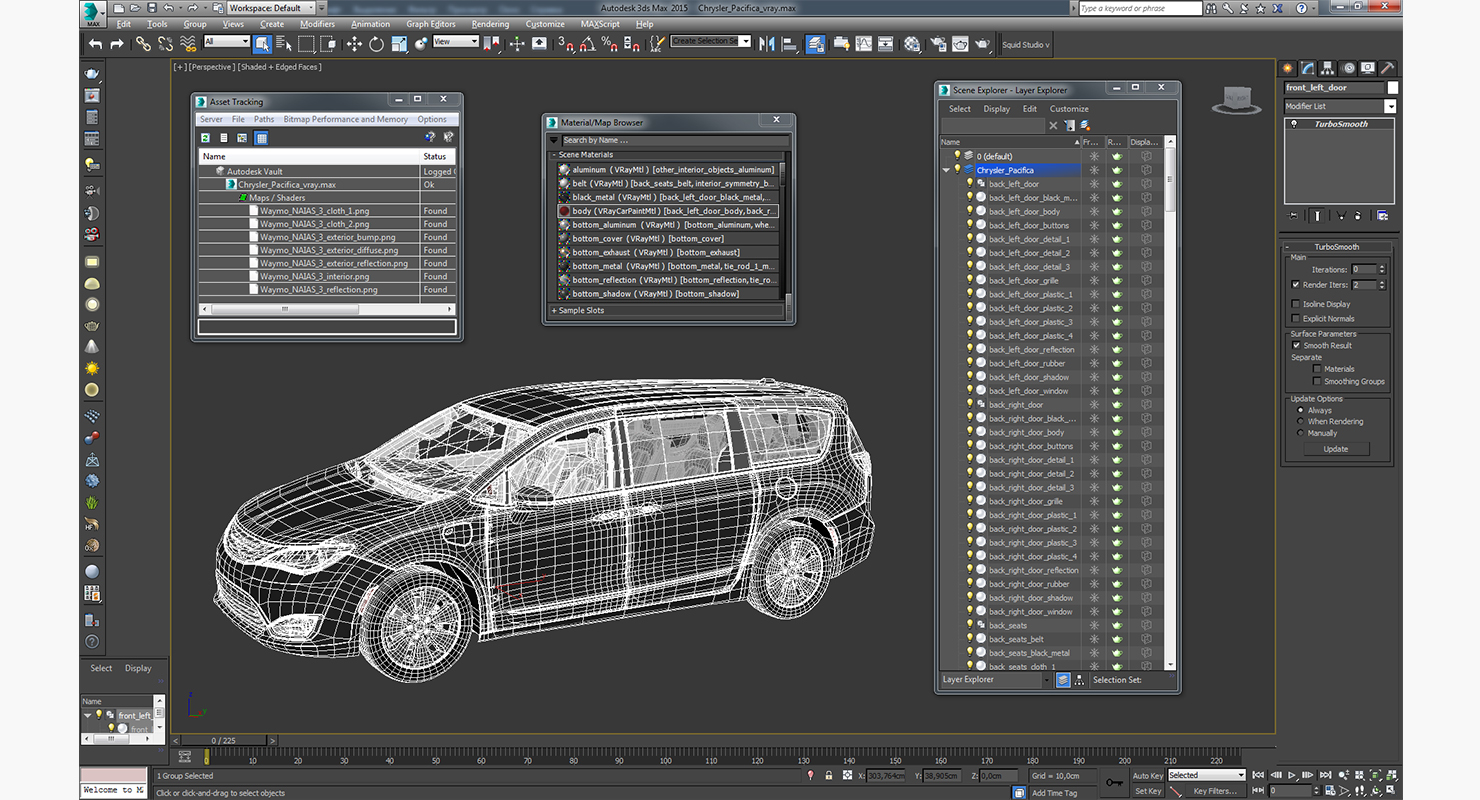Toggle TurboSmooth modifier lightbulb in stack
This screenshot has height=800, width=1480.
pyautogui.click(x=1294, y=124)
